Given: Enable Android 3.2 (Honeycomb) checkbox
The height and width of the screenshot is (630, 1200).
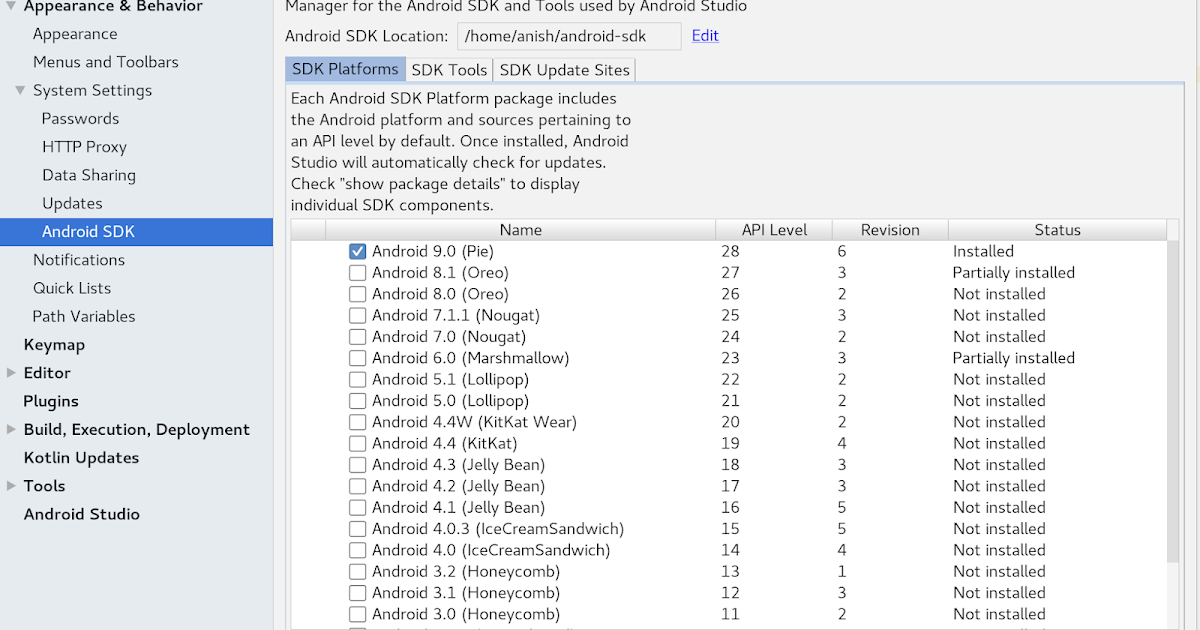Looking at the screenshot, I should 357,572.
